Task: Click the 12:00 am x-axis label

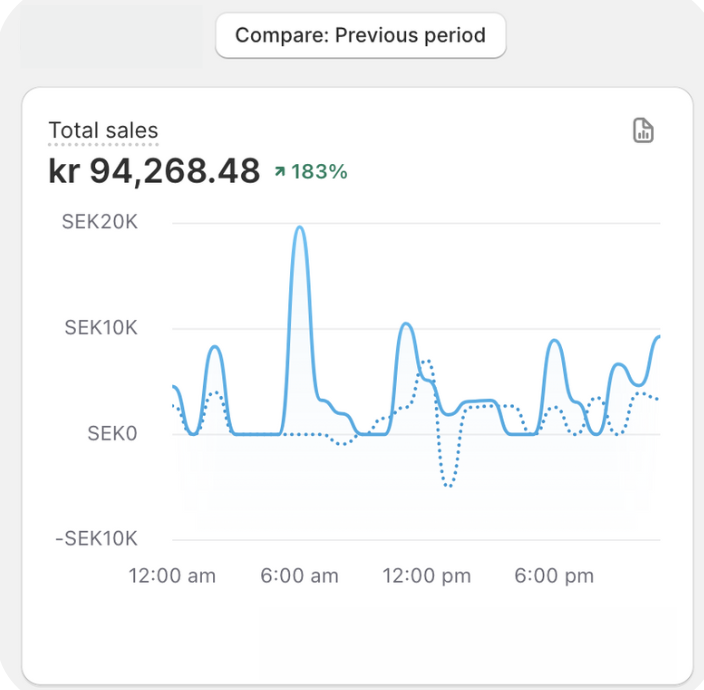Action: click(x=172, y=576)
